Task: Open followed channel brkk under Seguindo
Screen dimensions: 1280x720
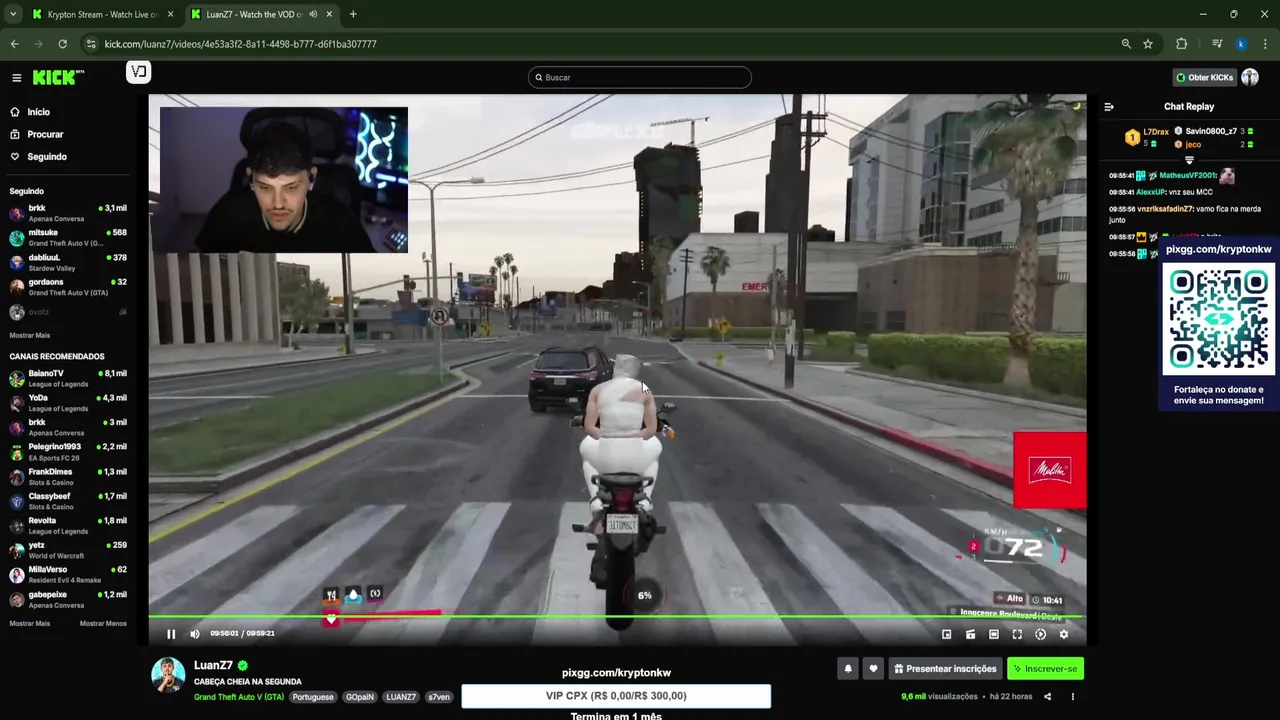Action: 68,212
